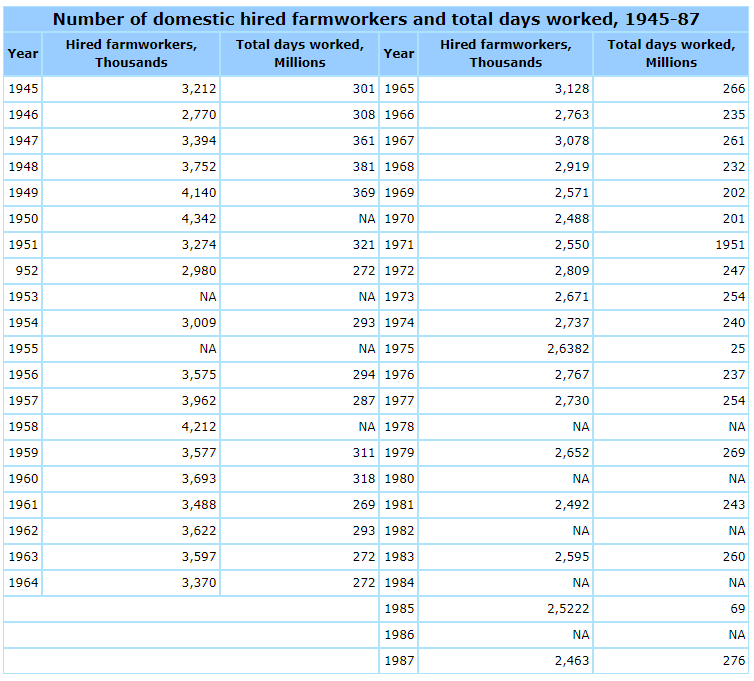Click the table title about domestic hired farmworkers
Screen dimensions: 754x681
[376, 19]
